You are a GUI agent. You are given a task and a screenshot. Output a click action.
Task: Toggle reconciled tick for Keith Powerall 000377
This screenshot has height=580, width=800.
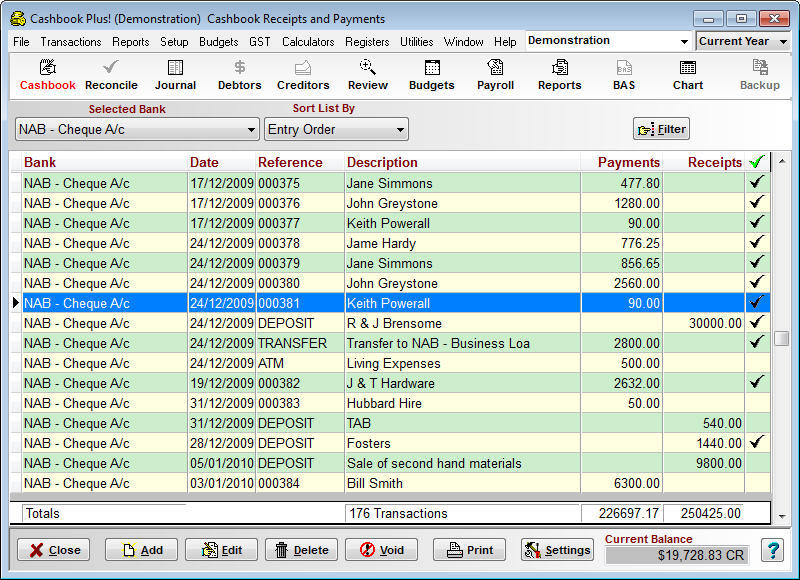(757, 222)
